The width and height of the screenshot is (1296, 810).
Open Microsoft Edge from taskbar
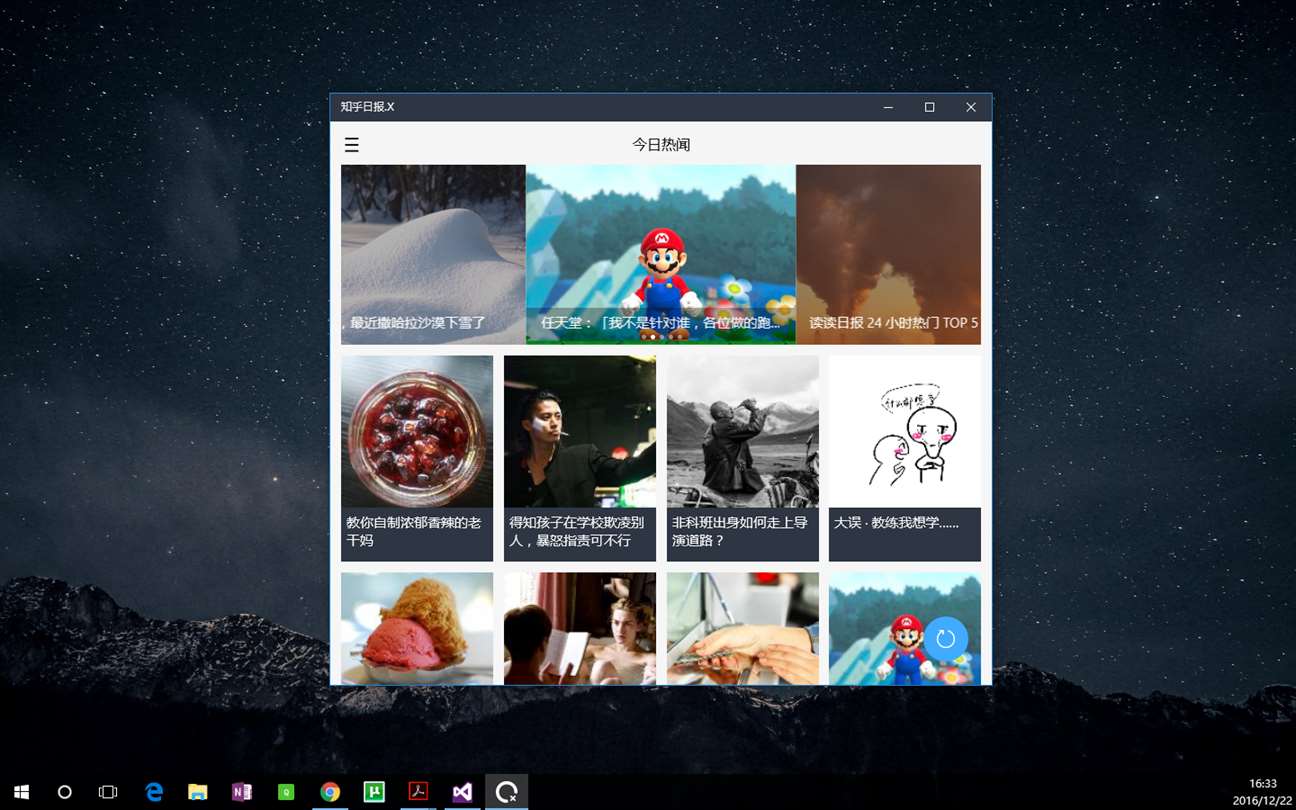point(154,792)
